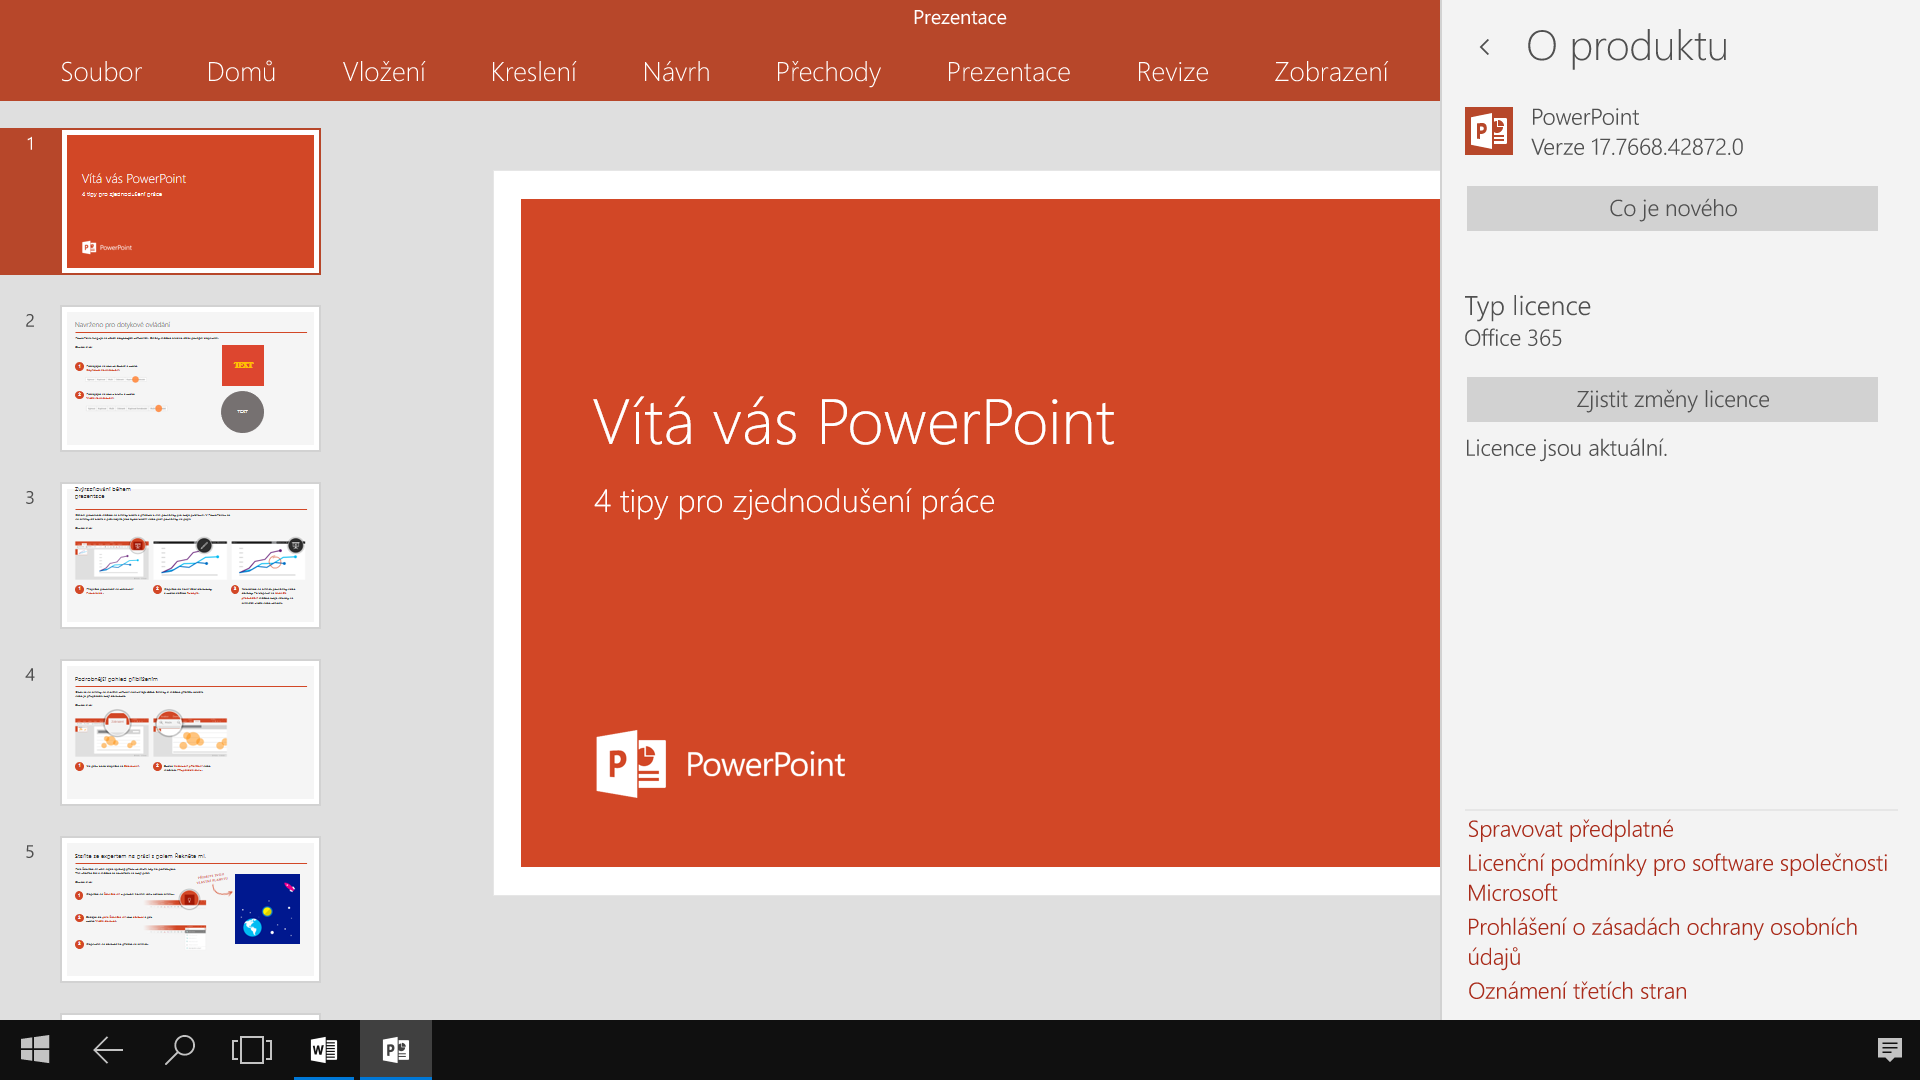Viewport: 1920px width, 1080px height.
Task: Switch to the Návrh tab
Action: [x=676, y=72]
